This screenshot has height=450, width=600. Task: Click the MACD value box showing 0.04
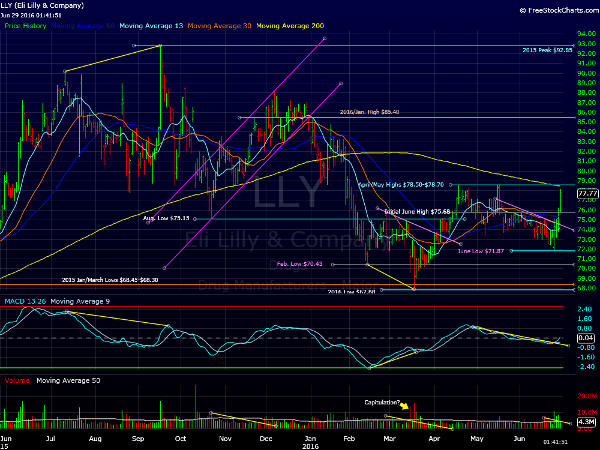586,338
